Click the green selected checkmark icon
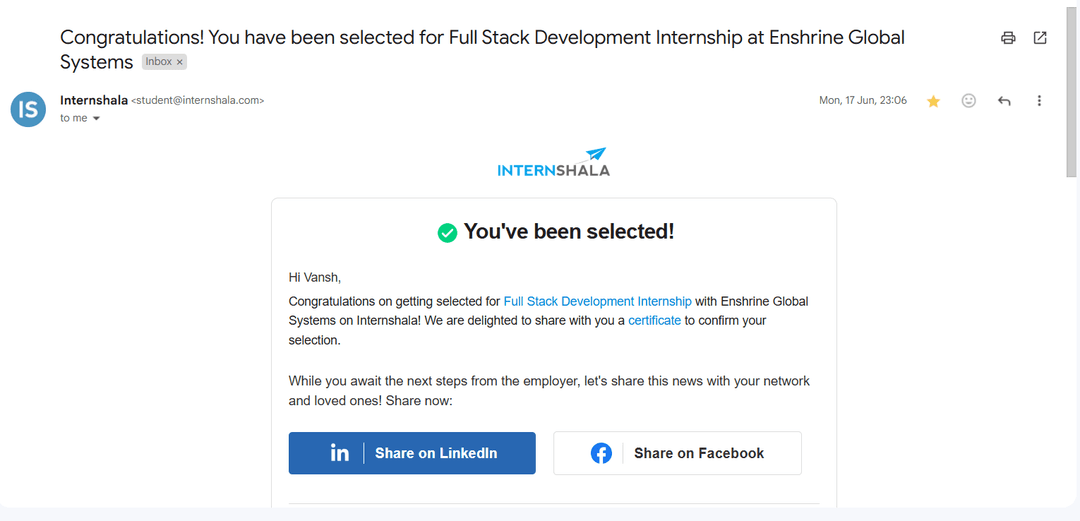This screenshot has width=1080, height=521. pyautogui.click(x=447, y=232)
